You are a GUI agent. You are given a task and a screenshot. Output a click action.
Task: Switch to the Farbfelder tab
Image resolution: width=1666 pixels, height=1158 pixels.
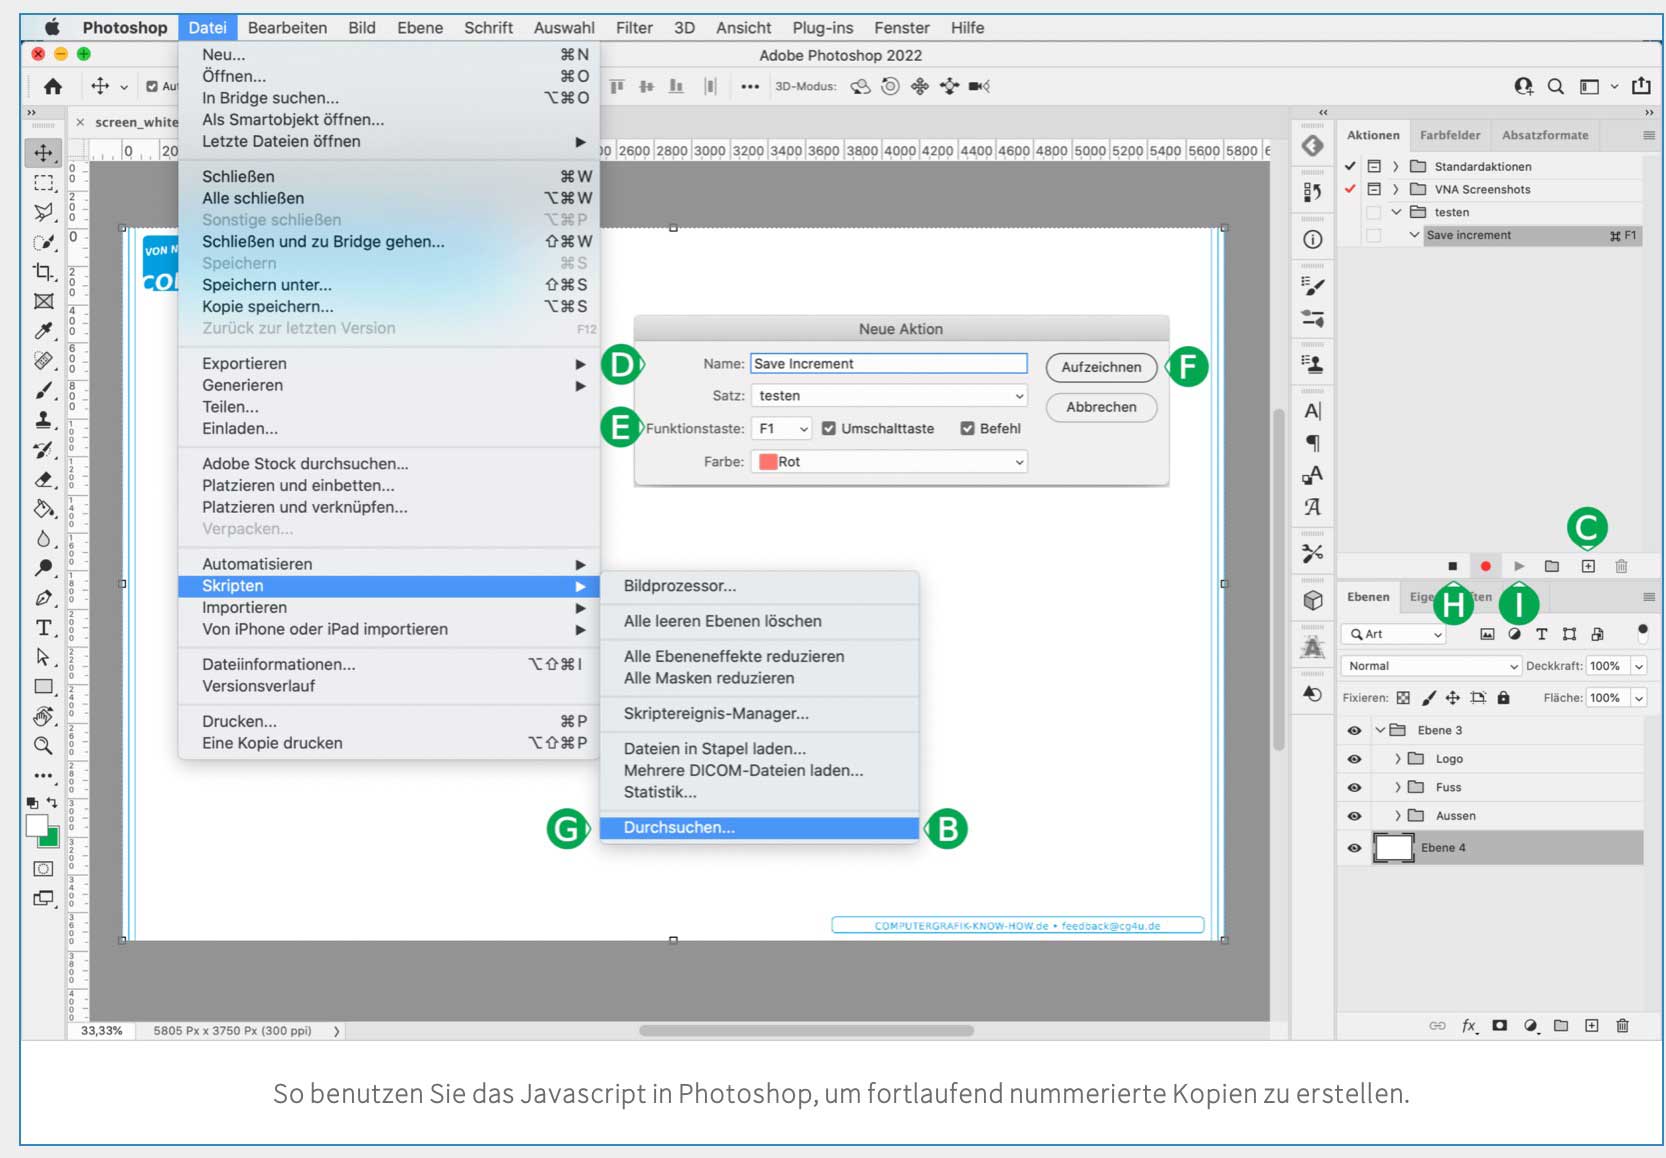pyautogui.click(x=1450, y=135)
